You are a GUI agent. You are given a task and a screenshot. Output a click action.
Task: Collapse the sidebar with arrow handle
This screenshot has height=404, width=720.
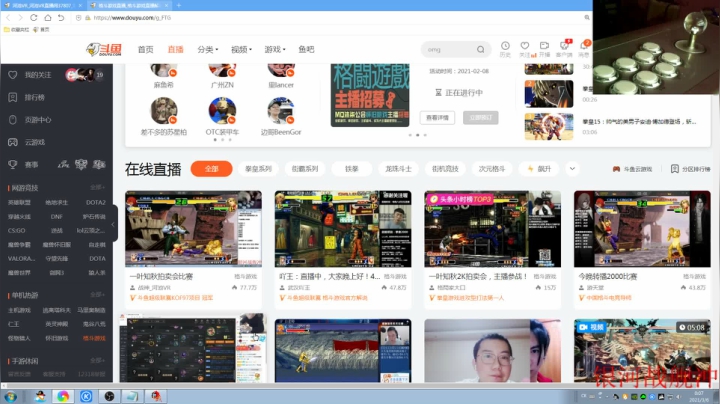coord(113,224)
